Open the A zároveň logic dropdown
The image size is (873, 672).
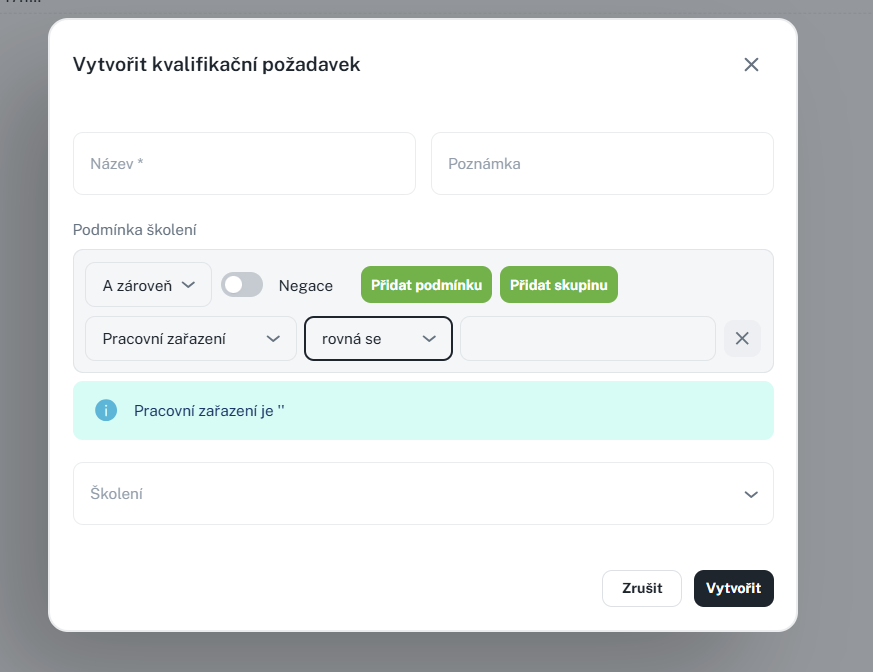coord(148,285)
